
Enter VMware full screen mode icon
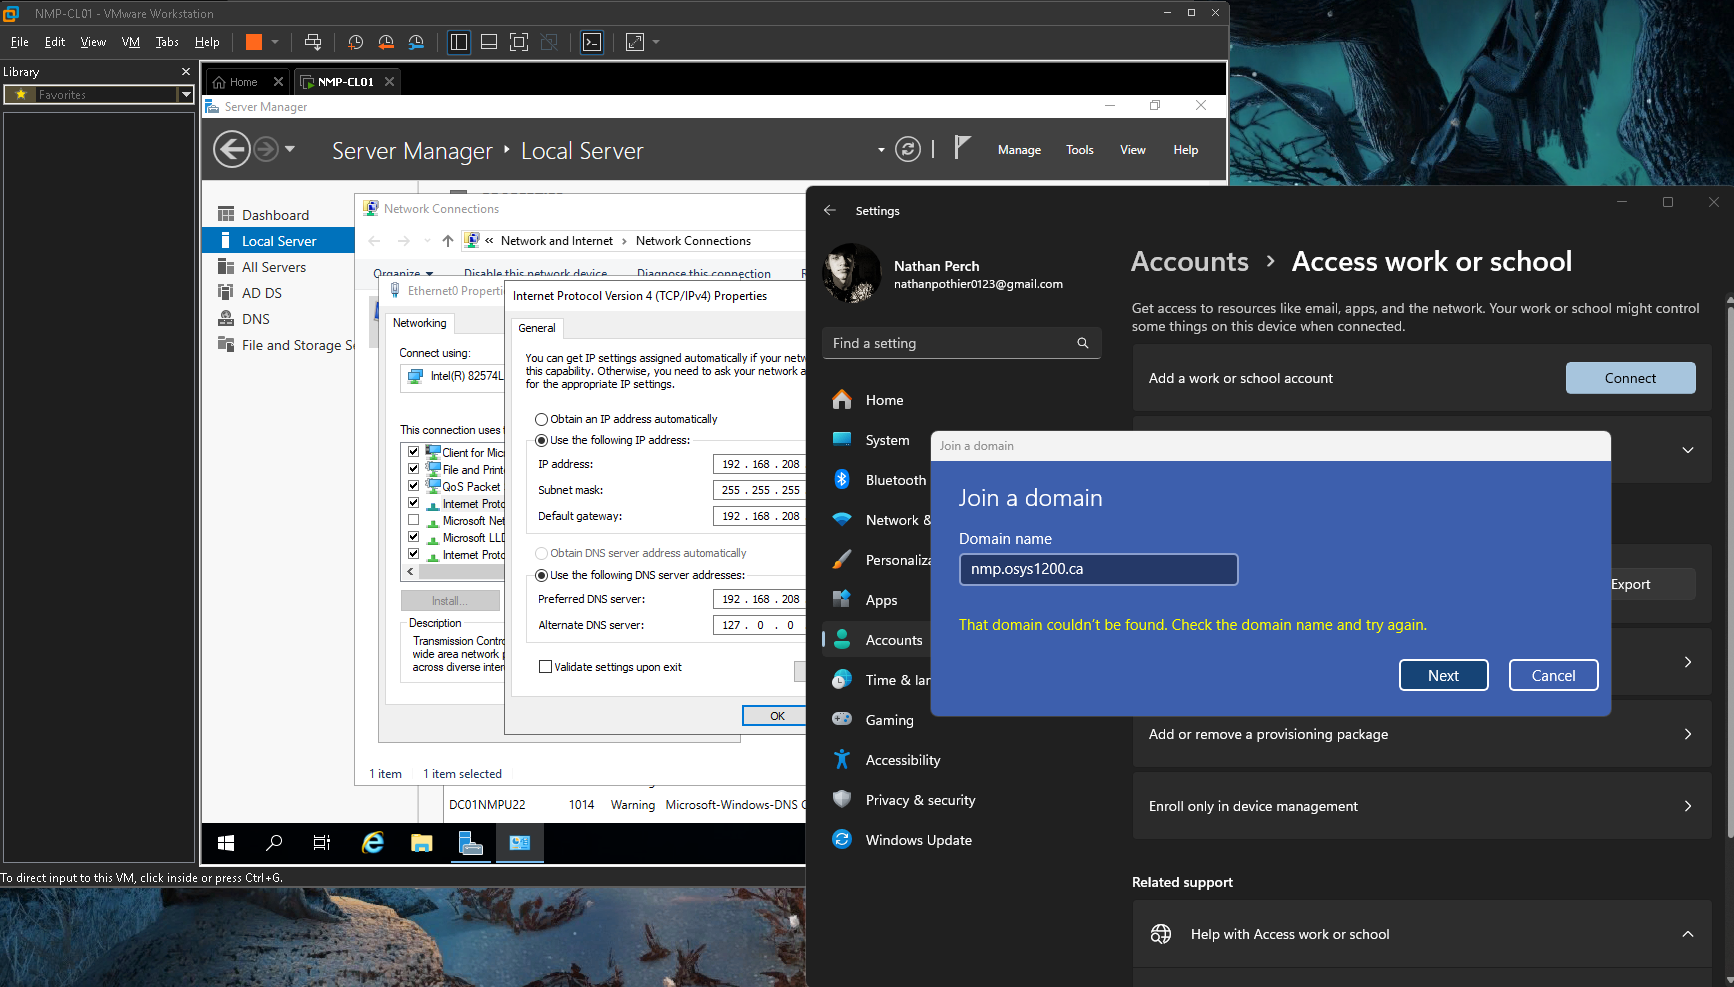(519, 42)
